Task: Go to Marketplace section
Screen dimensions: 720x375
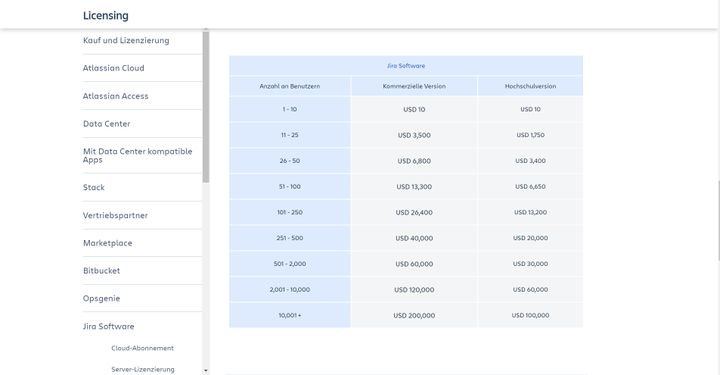Action: pyautogui.click(x=107, y=243)
